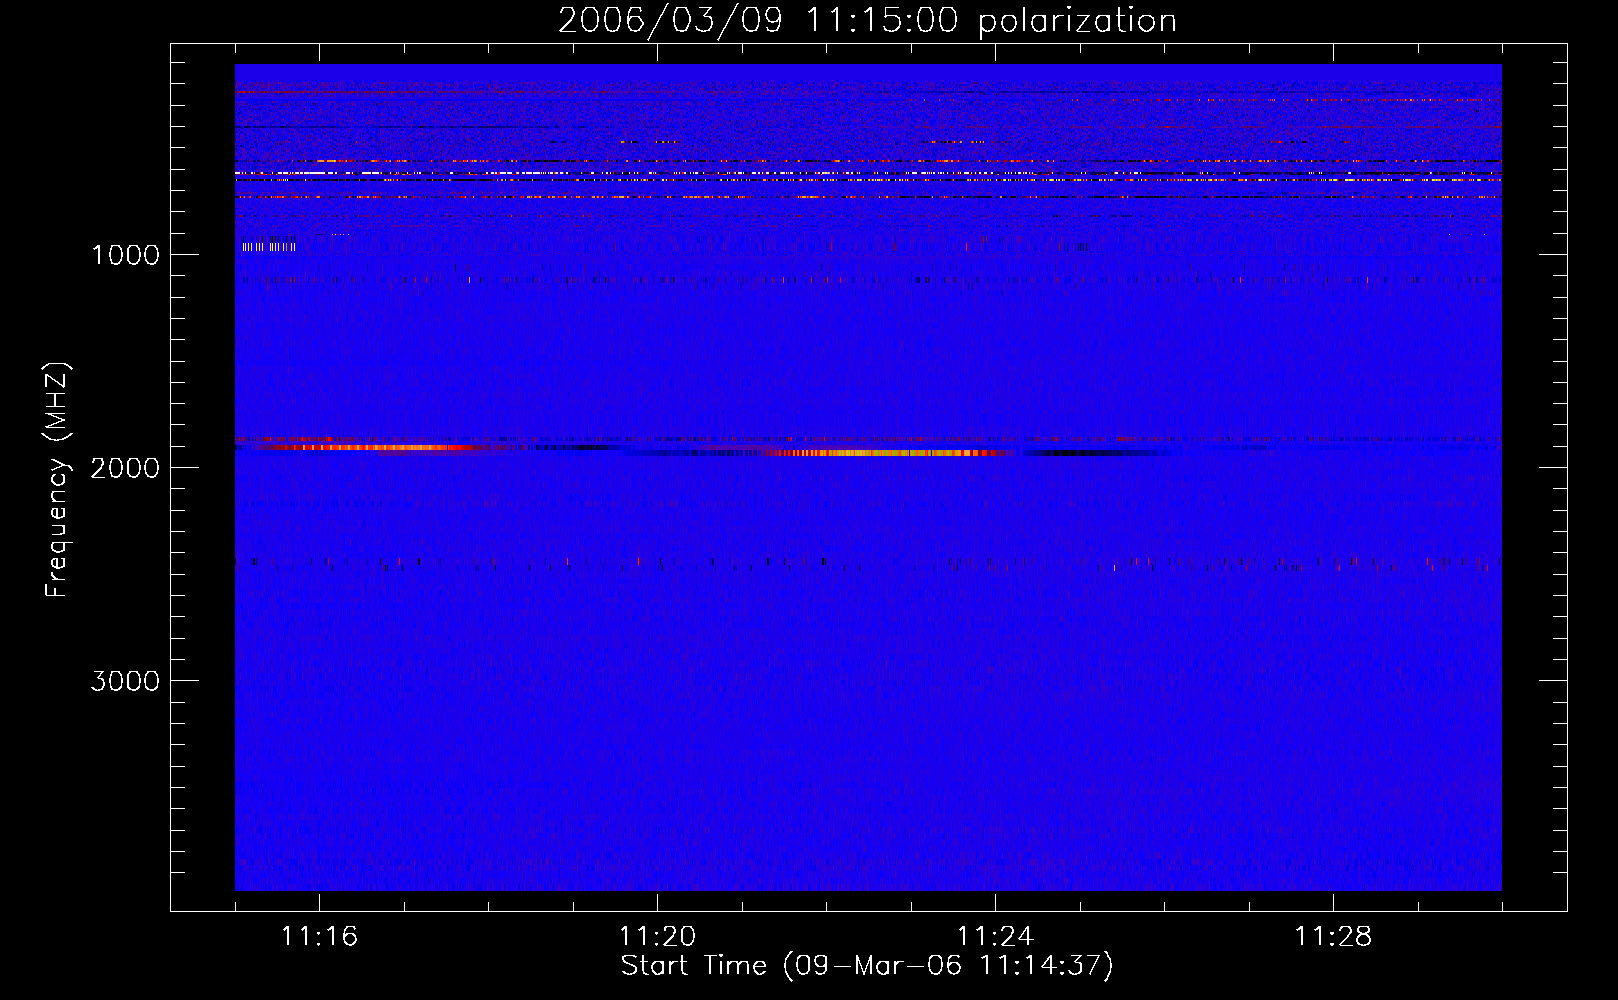Click the 11:24 time axis label
Viewport: 1618px width, 1000px height.
pos(995,937)
